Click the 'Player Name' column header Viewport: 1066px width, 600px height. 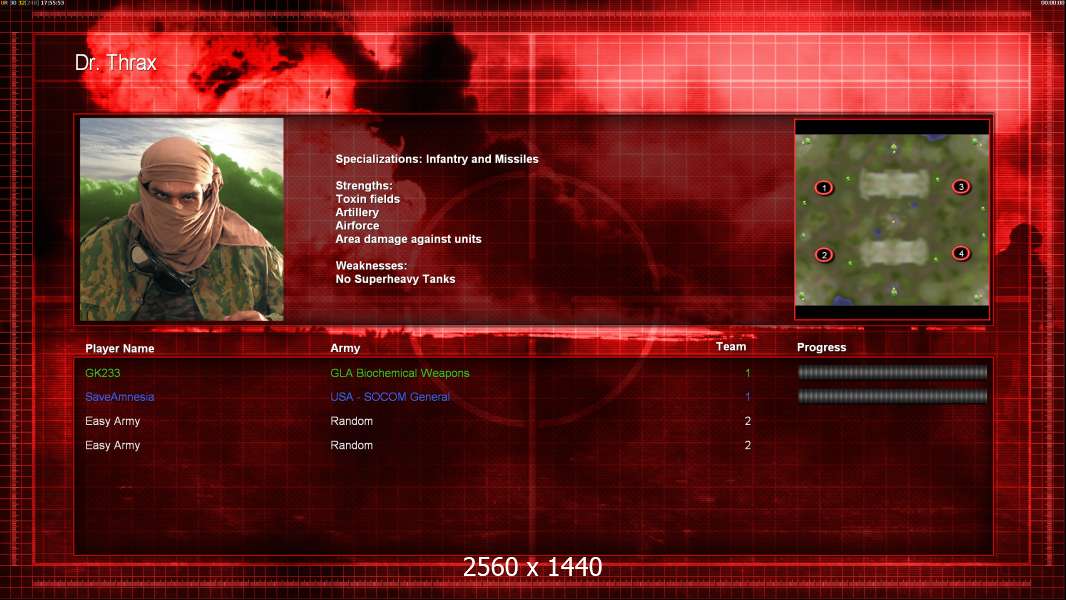click(120, 349)
